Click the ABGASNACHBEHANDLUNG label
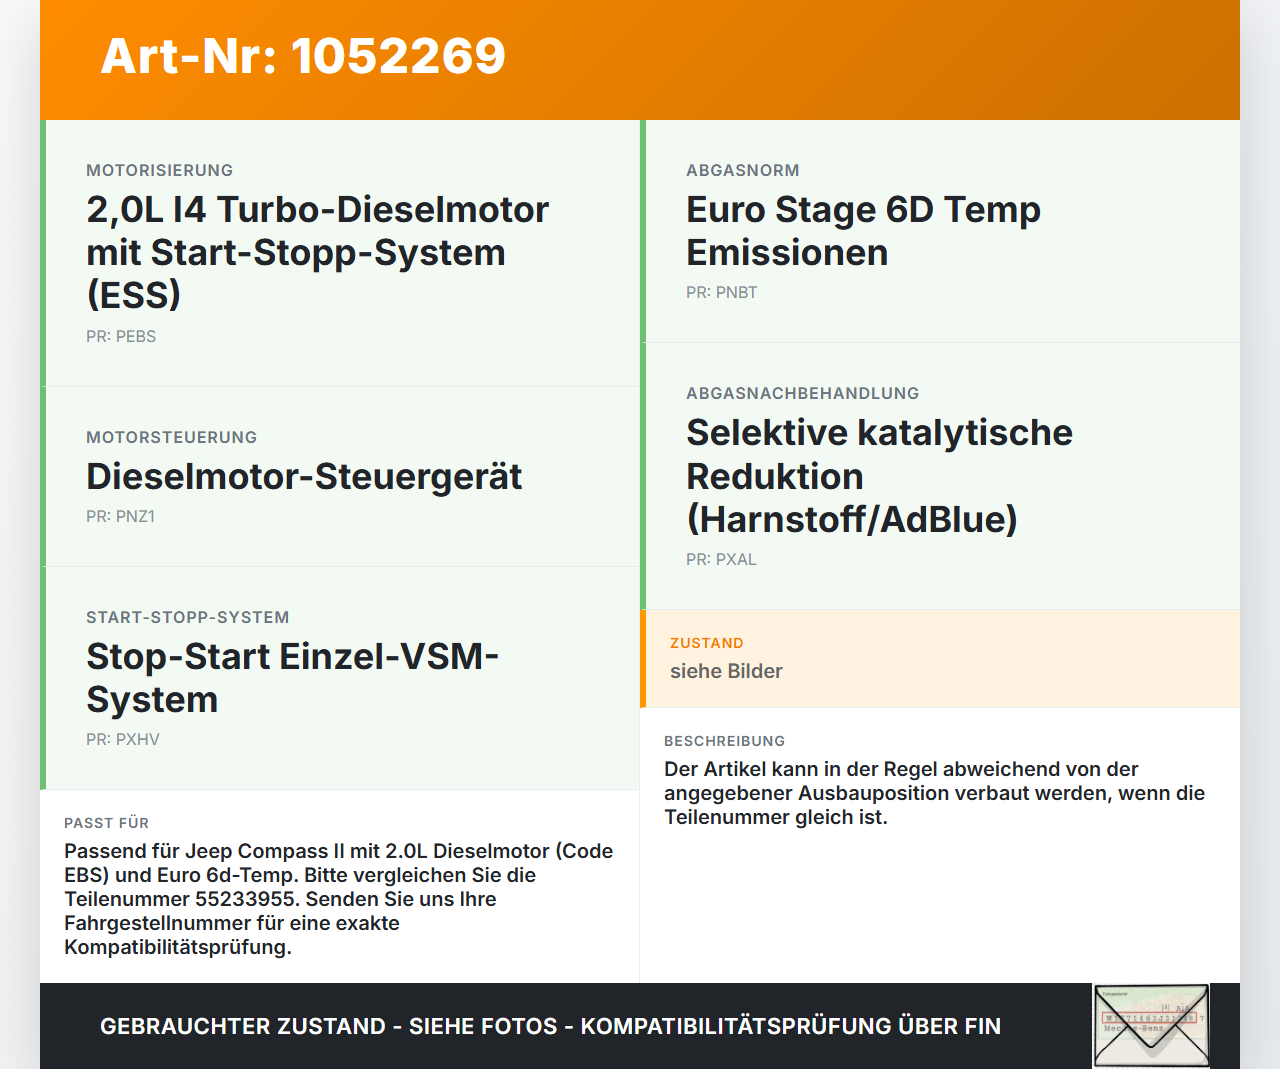1280x1070 pixels. 803,393
